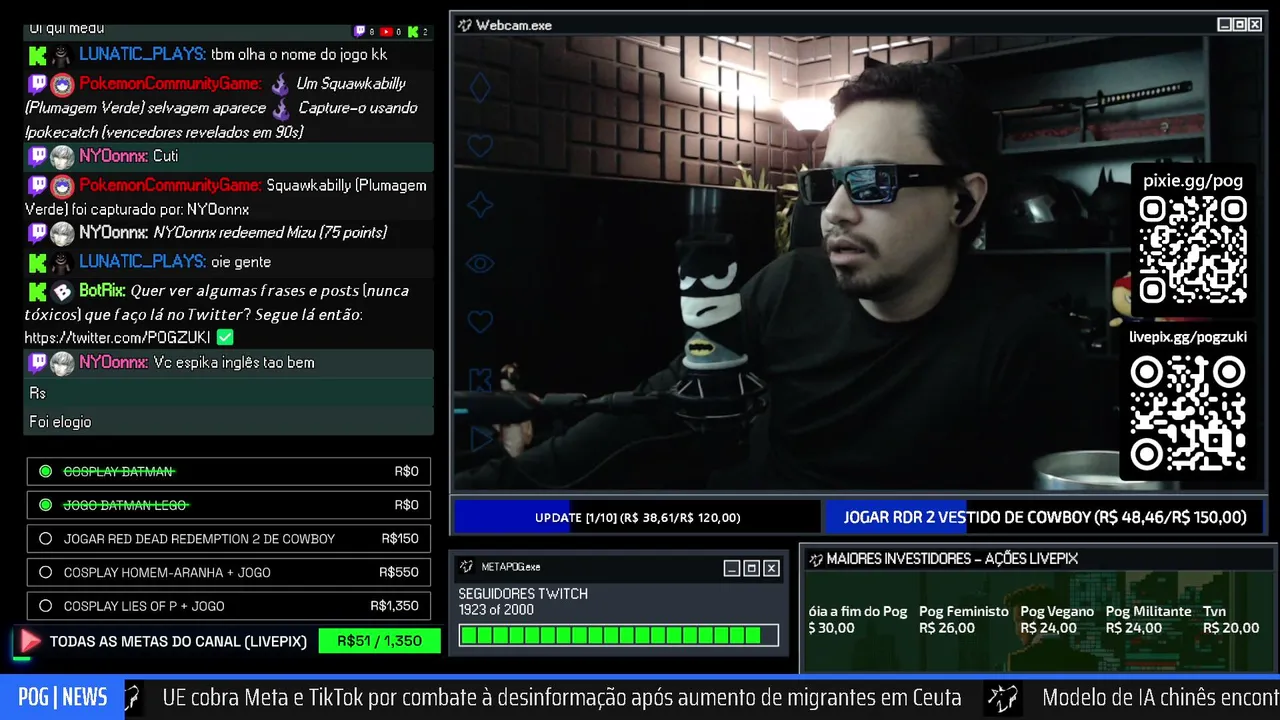Open the pixie.gg/pog link text
The image size is (1280, 720).
(1193, 181)
